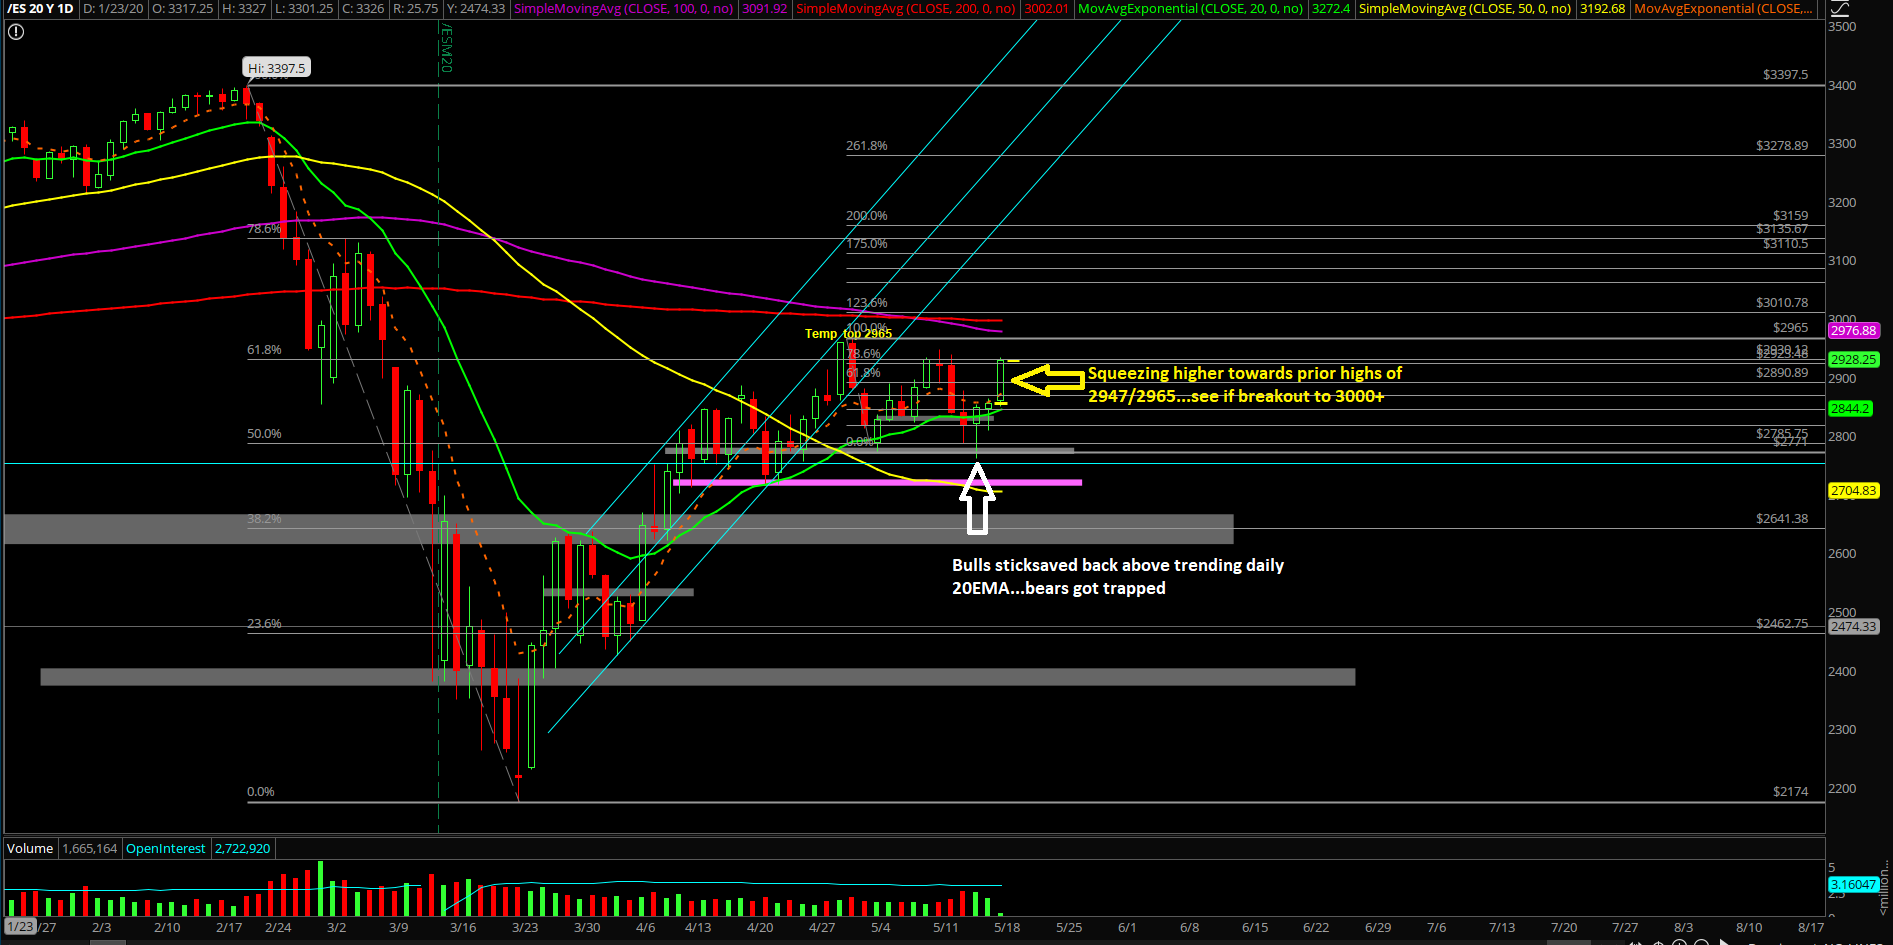Click the /ESM20 contract rollover label

(446, 49)
